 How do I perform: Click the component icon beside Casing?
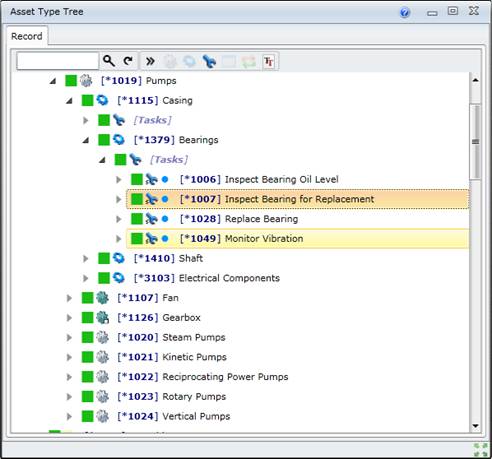coord(102,100)
